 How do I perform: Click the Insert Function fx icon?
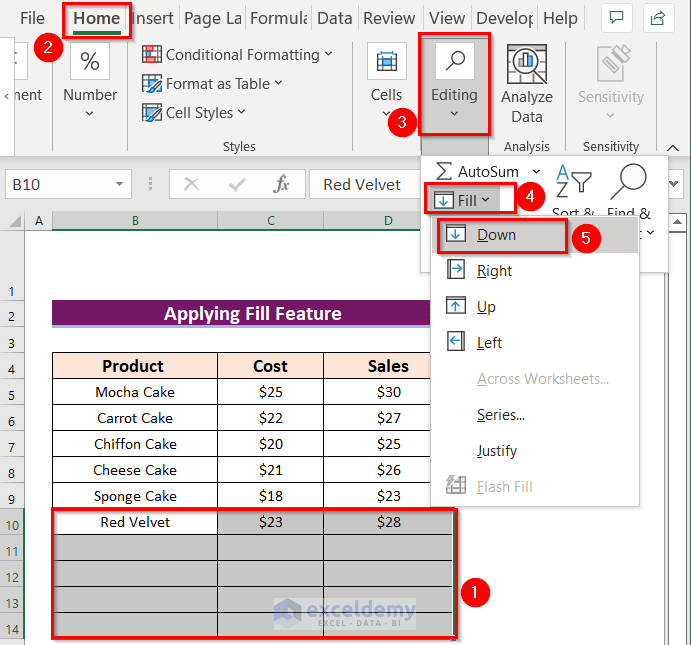point(281,184)
